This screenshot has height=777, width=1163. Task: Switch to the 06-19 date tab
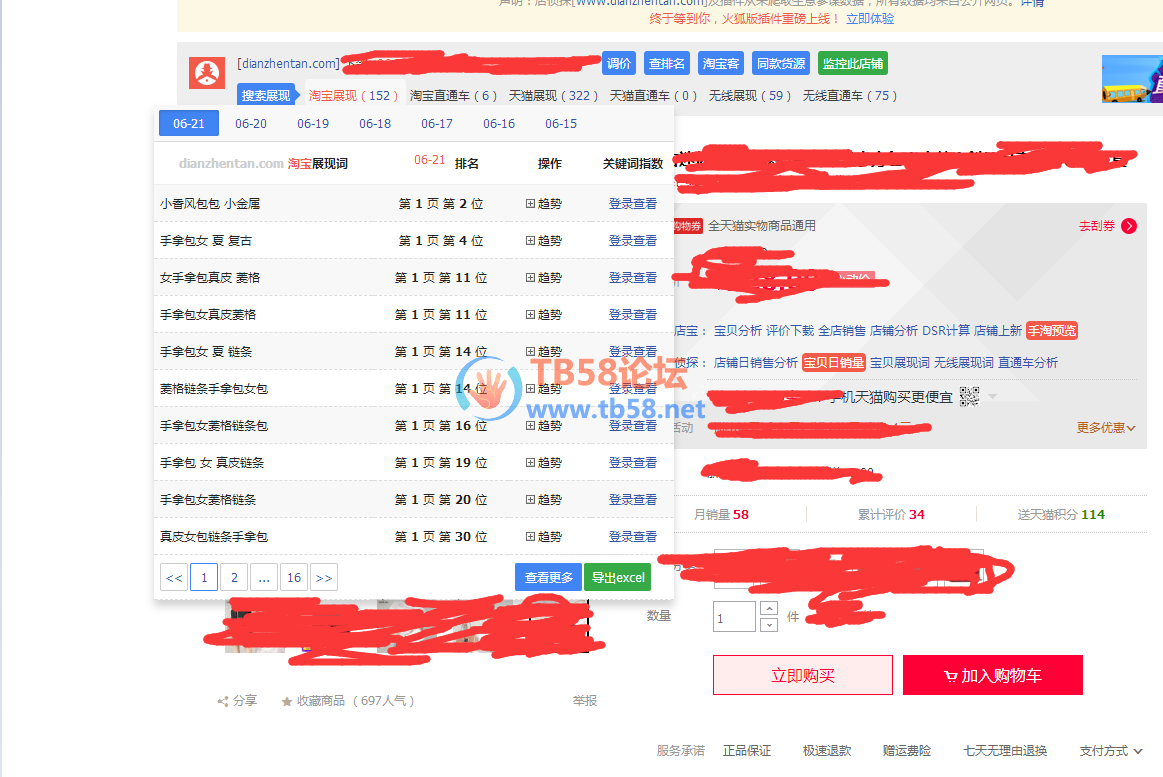pyautogui.click(x=313, y=124)
